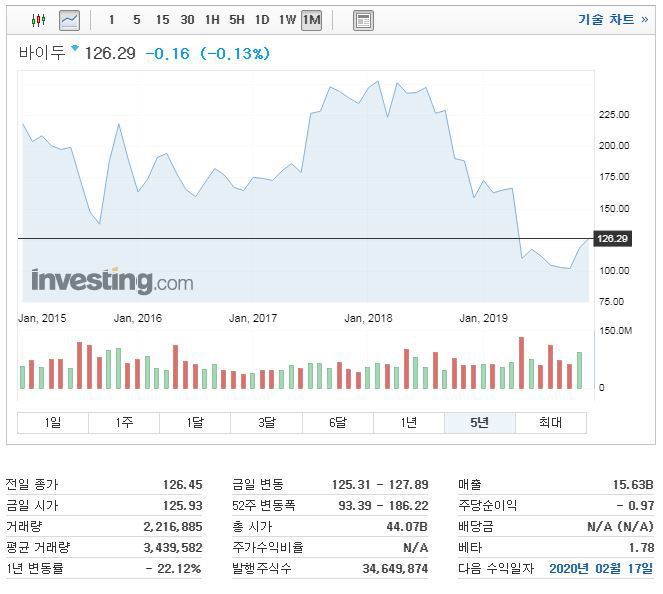This screenshot has height=594, width=663.
Task: Click the 150.0M volume axis label
Action: tap(616, 331)
